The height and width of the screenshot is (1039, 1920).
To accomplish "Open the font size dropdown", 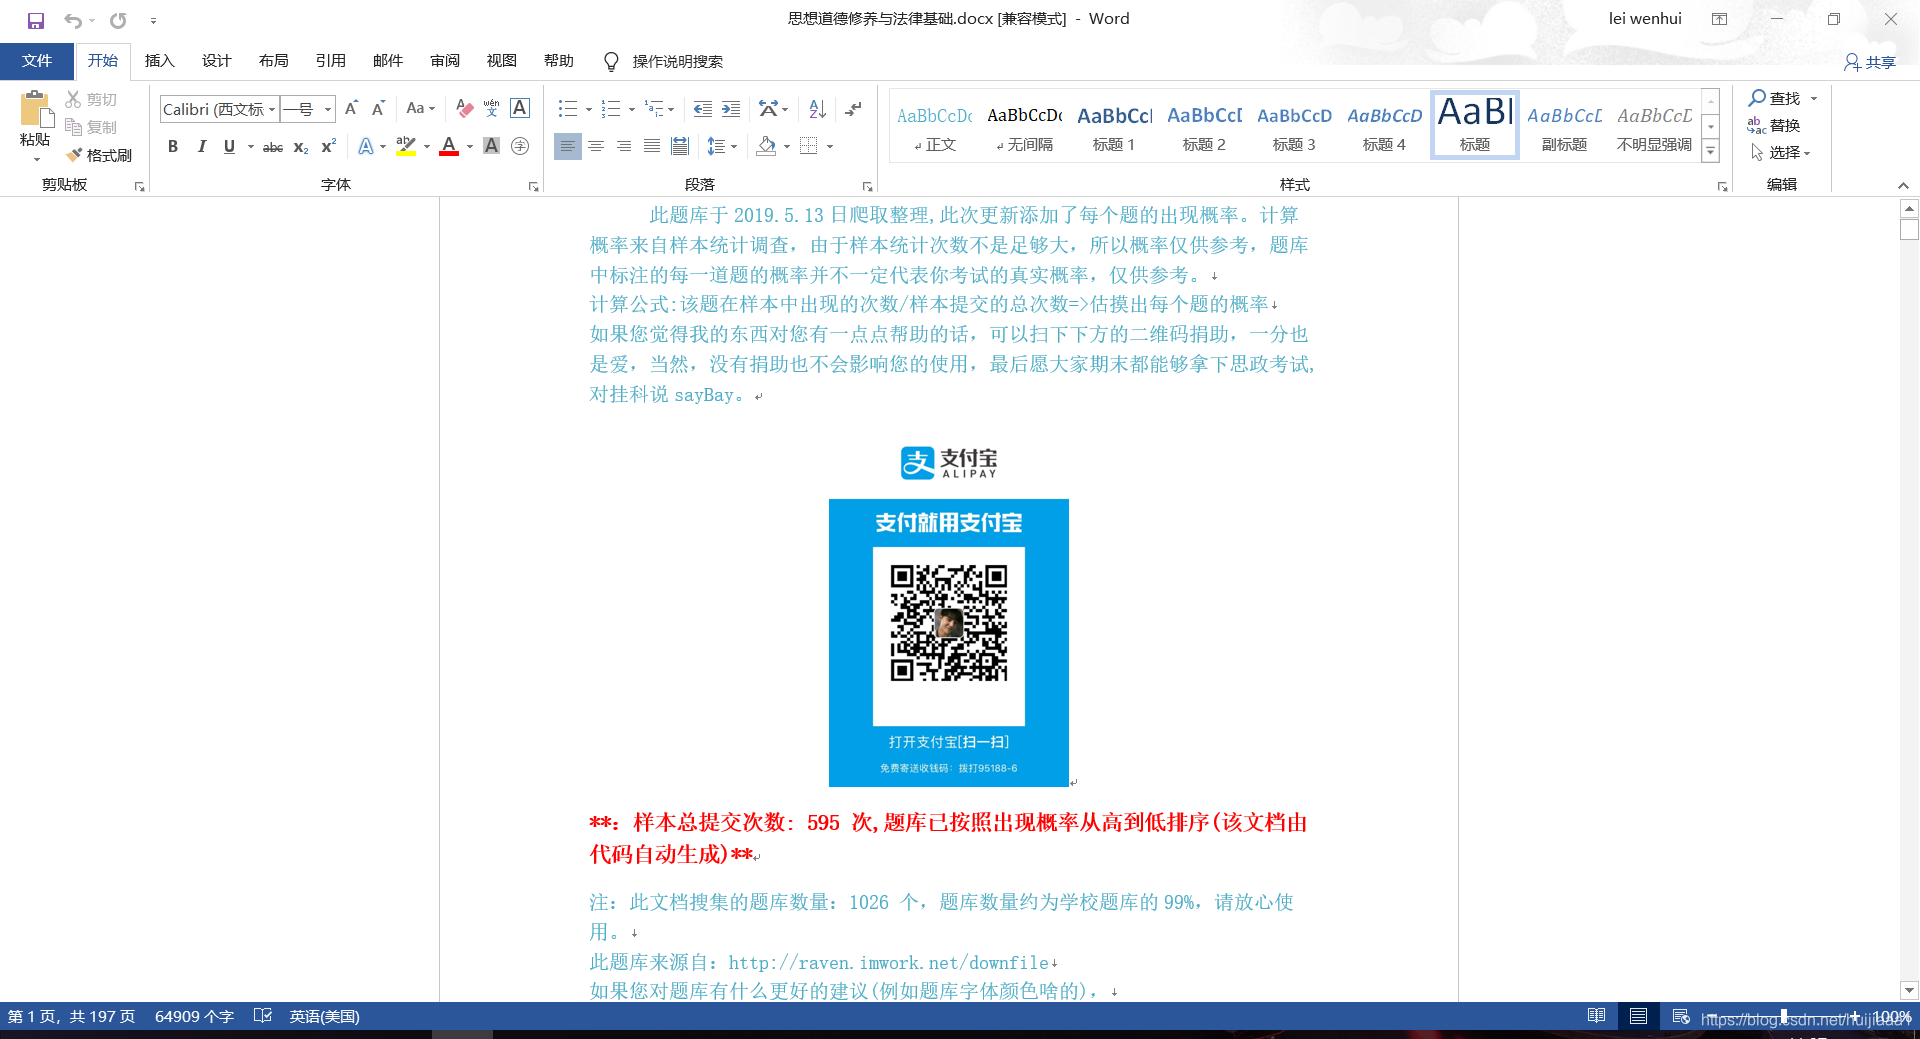I will 328,109.
